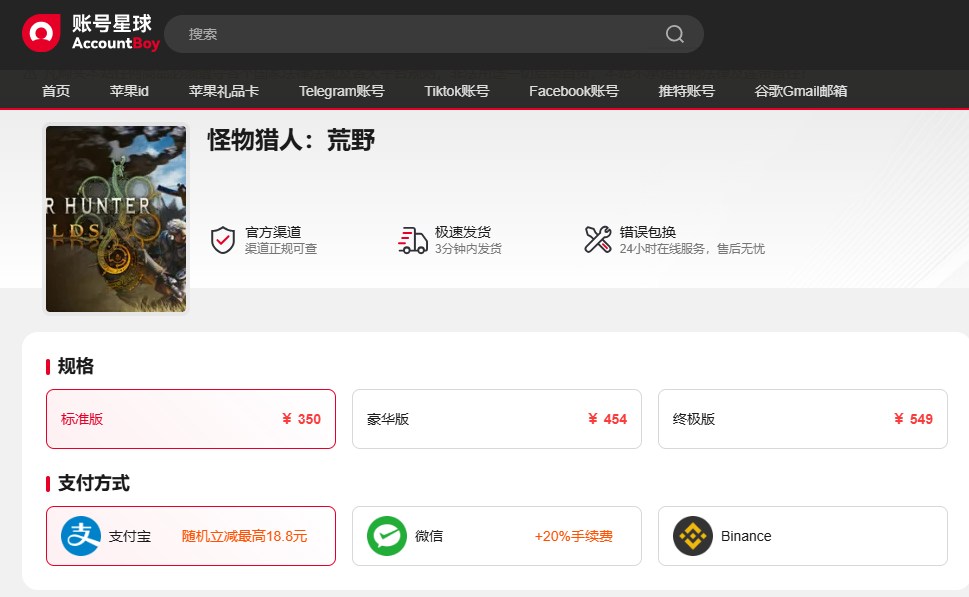Select the 标准版 ¥350 option
This screenshot has width=969, height=597.
191,419
